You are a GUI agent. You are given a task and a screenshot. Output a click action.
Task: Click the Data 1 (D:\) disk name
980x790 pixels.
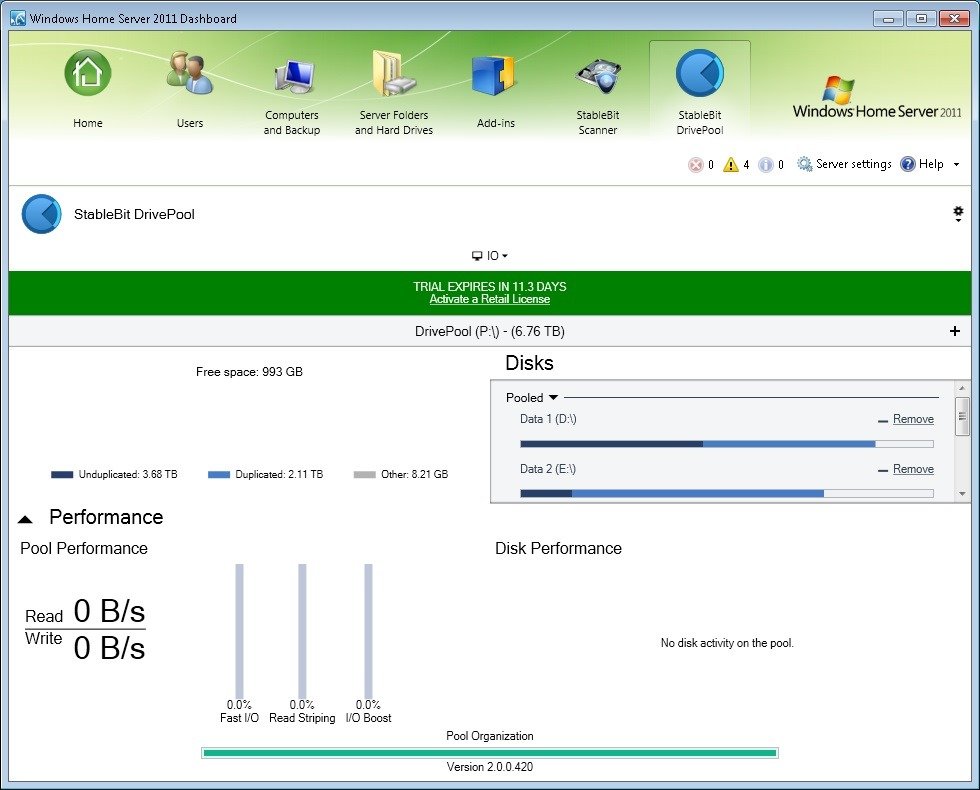click(x=548, y=419)
